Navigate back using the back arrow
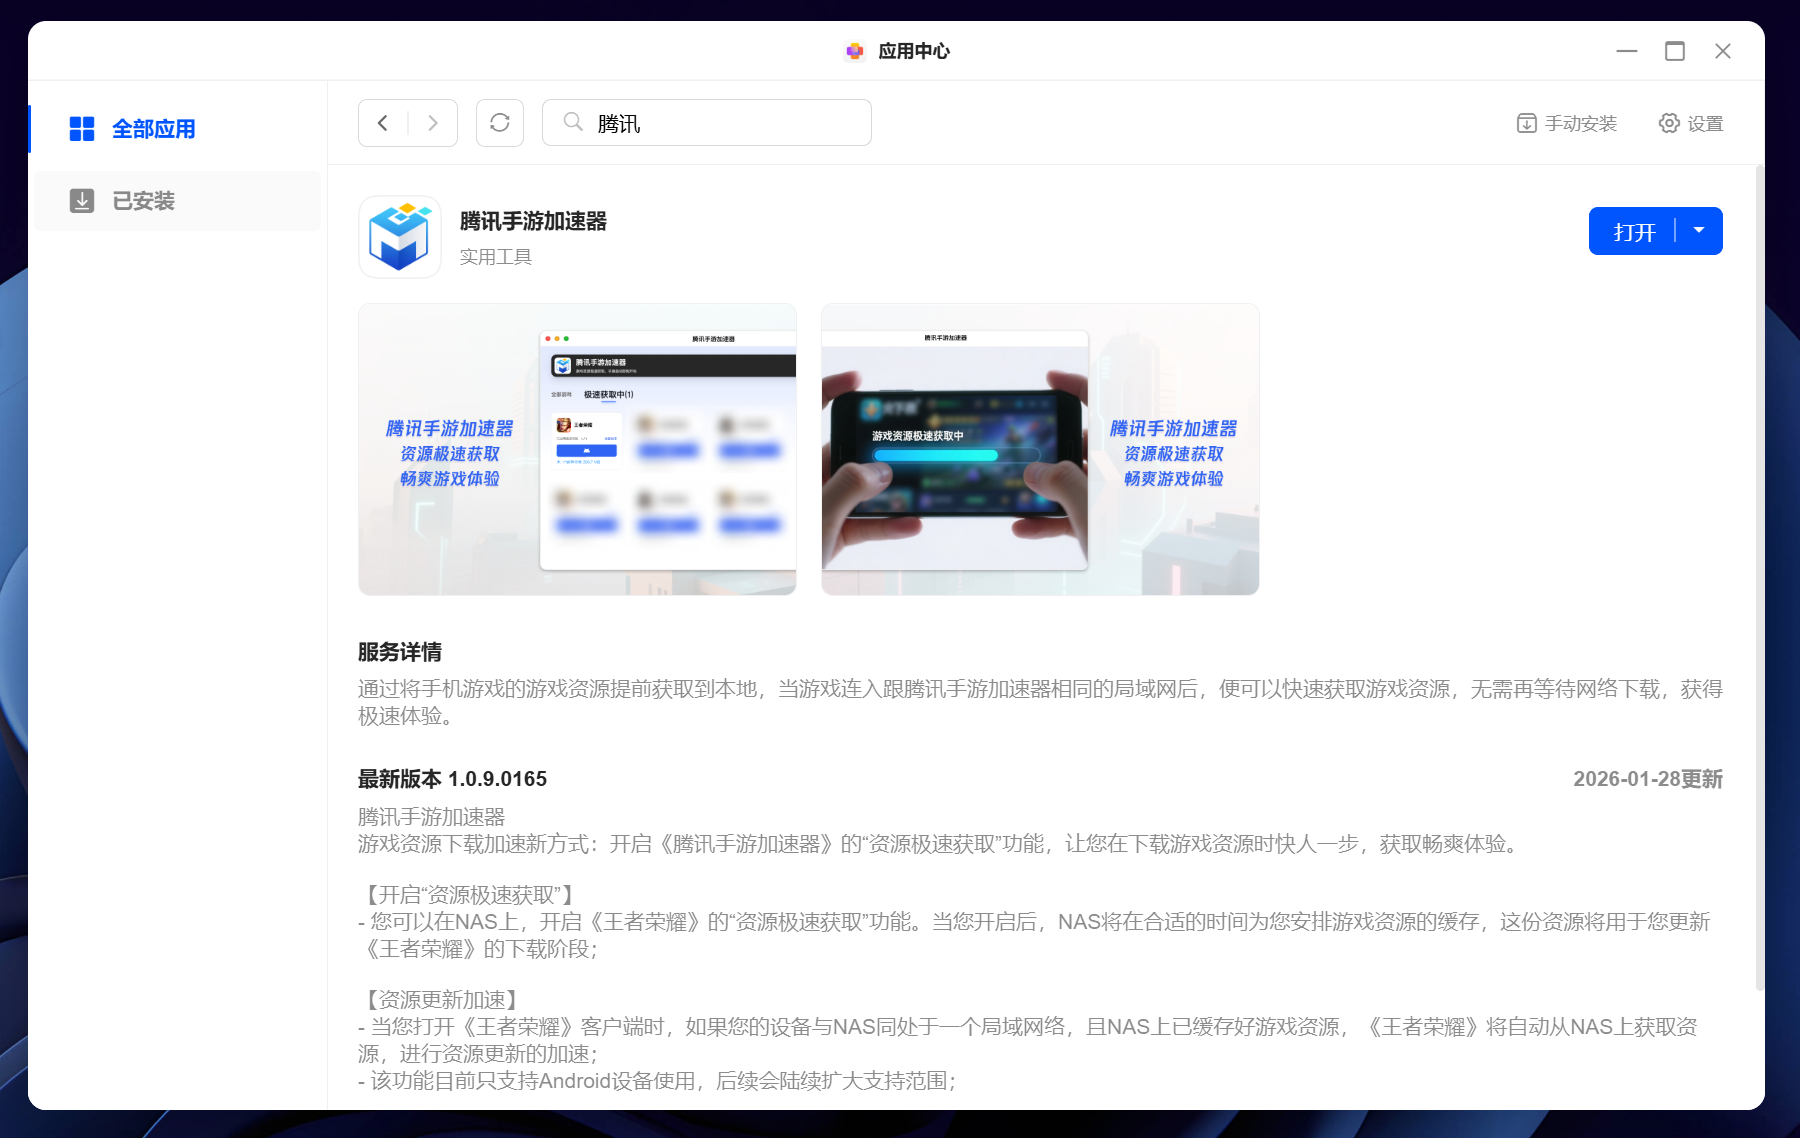 click(x=383, y=122)
